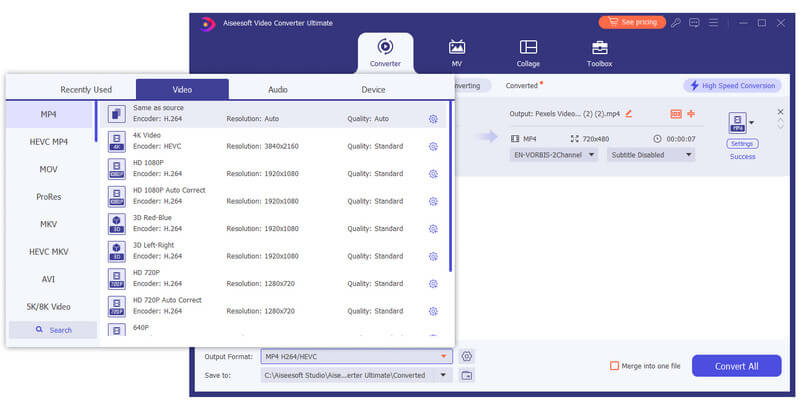800x400 pixels.
Task: Click the red cut/trim icon on video item
Action: click(x=691, y=114)
